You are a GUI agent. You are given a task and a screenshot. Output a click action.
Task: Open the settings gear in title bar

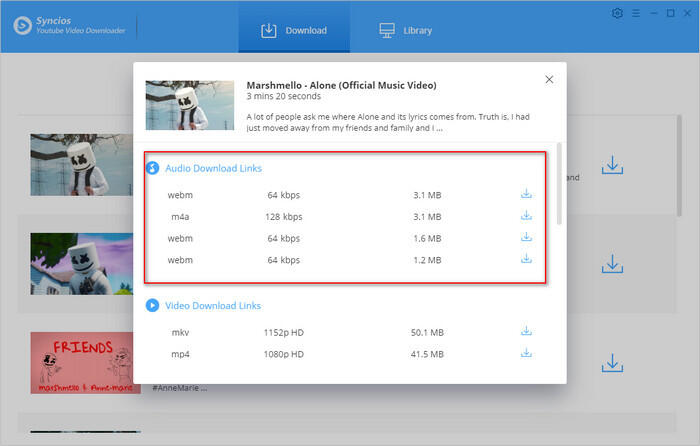click(617, 13)
